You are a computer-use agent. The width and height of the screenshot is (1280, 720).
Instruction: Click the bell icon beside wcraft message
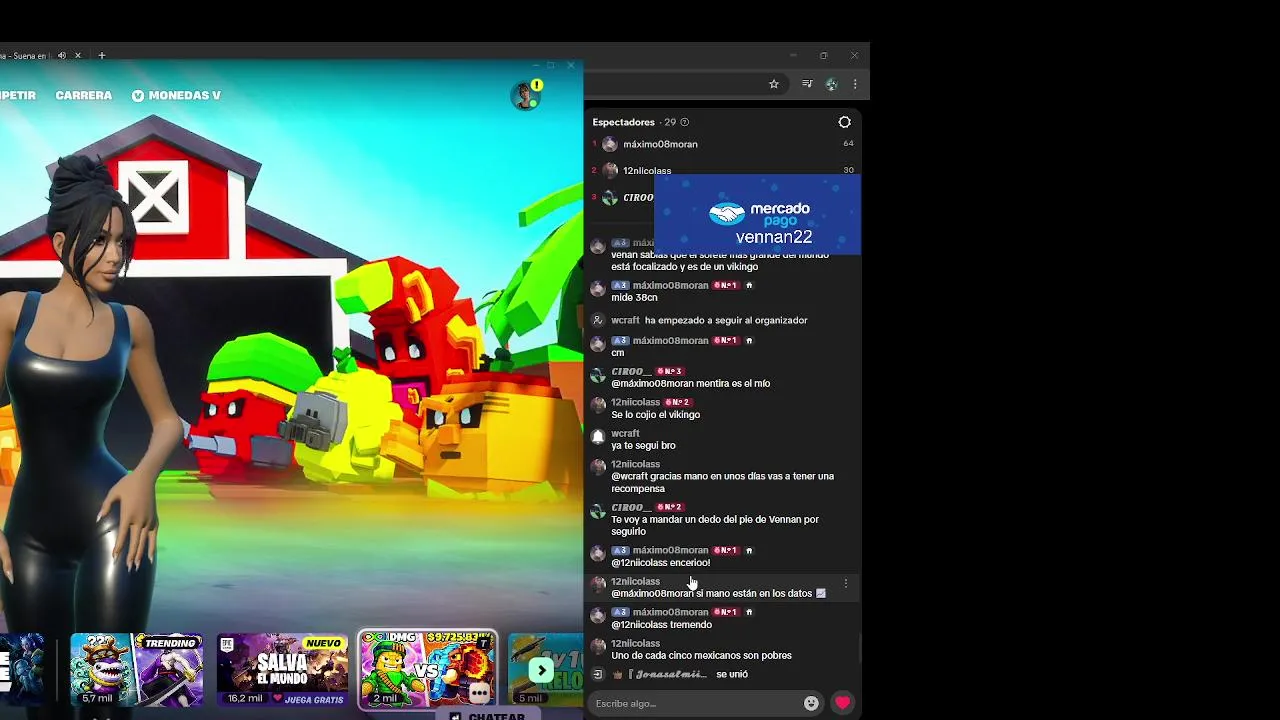pos(598,437)
